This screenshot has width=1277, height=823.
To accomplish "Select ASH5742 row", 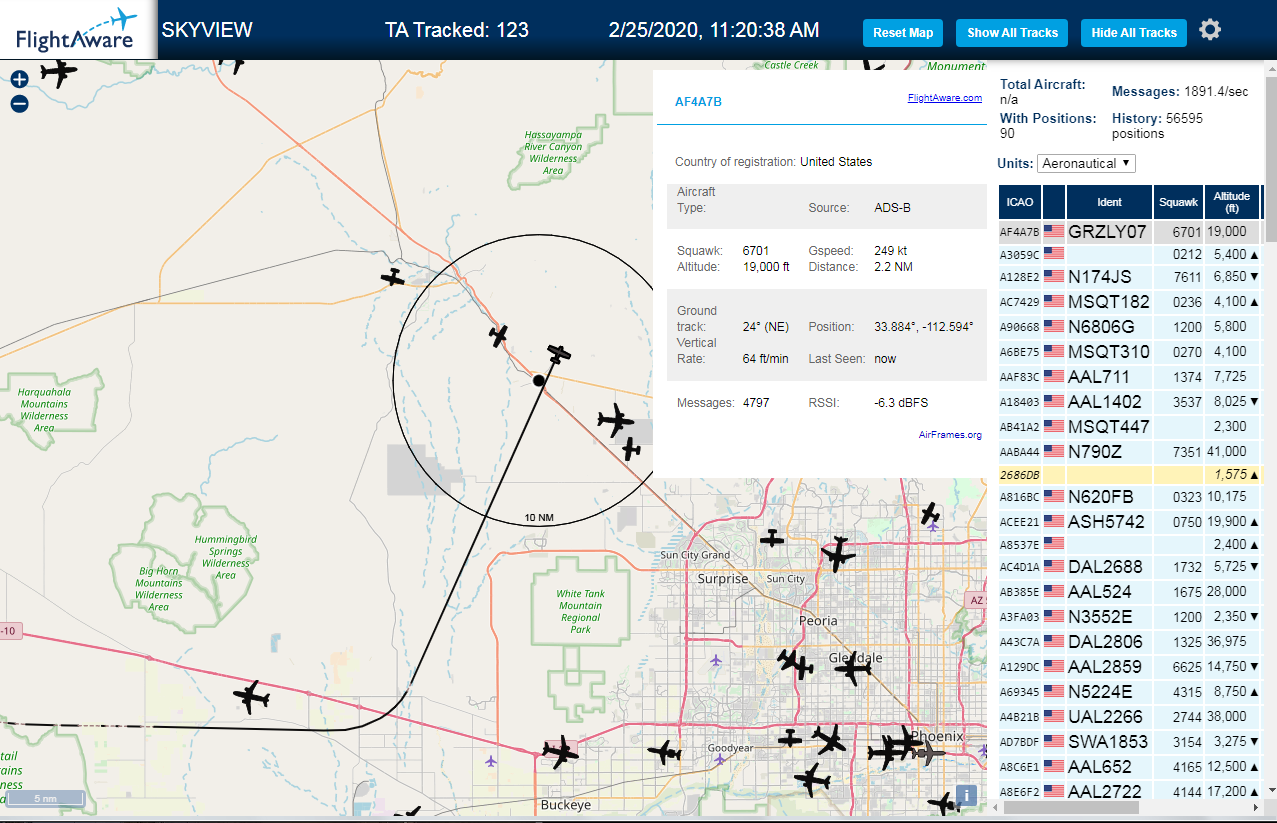I will [1130, 521].
